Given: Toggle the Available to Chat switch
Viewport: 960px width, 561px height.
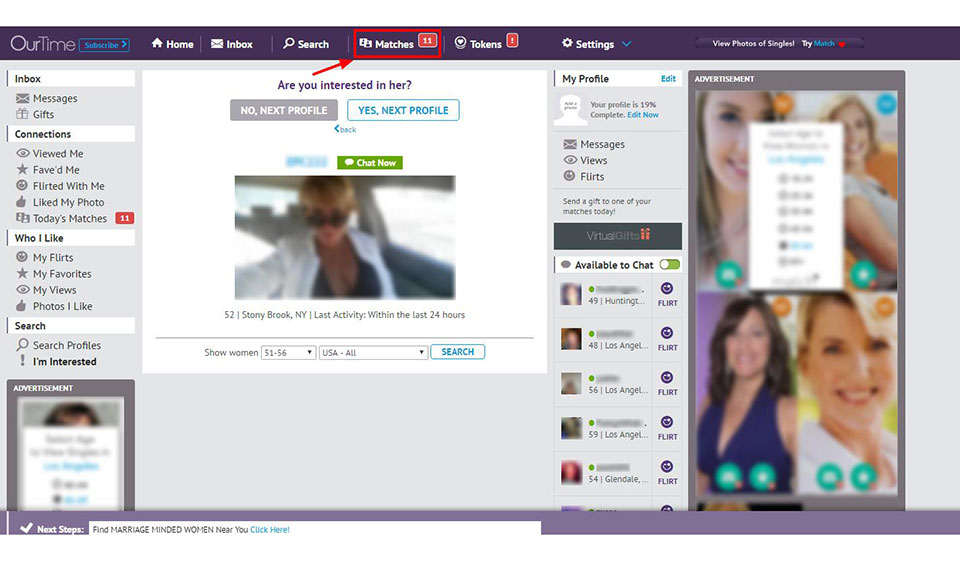Looking at the screenshot, I should [669, 265].
